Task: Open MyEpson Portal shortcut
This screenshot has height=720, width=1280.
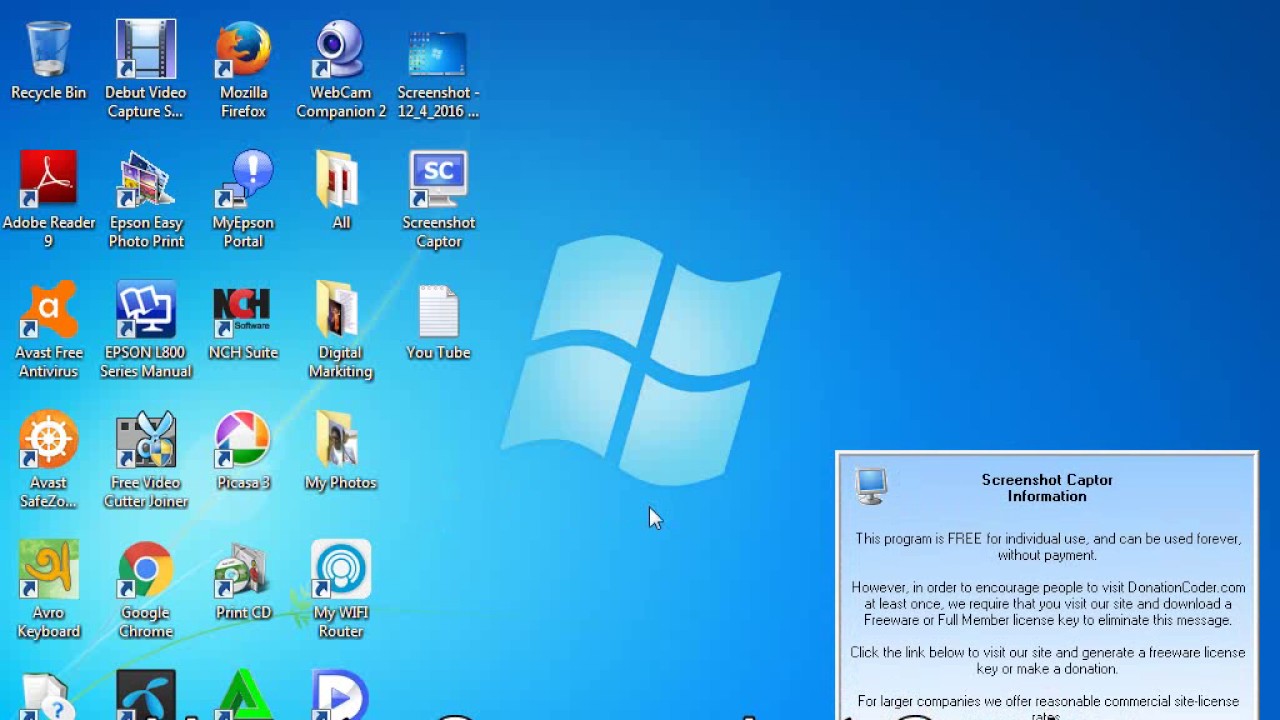Action: click(x=243, y=200)
